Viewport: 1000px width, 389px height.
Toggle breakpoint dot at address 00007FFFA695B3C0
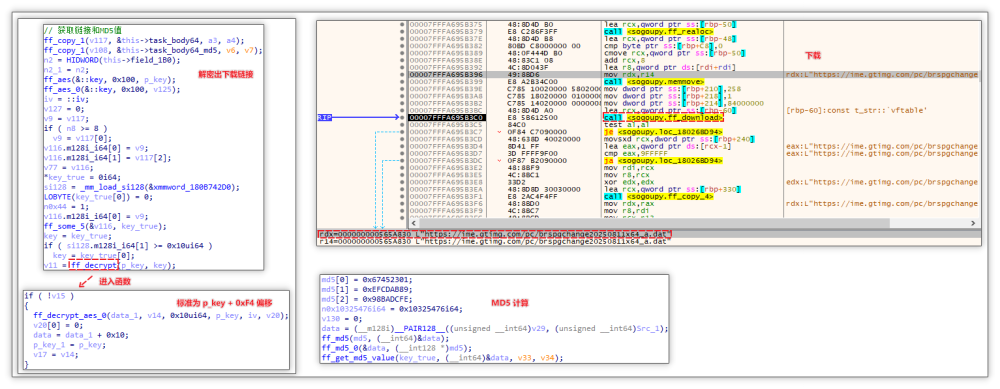coord(402,118)
